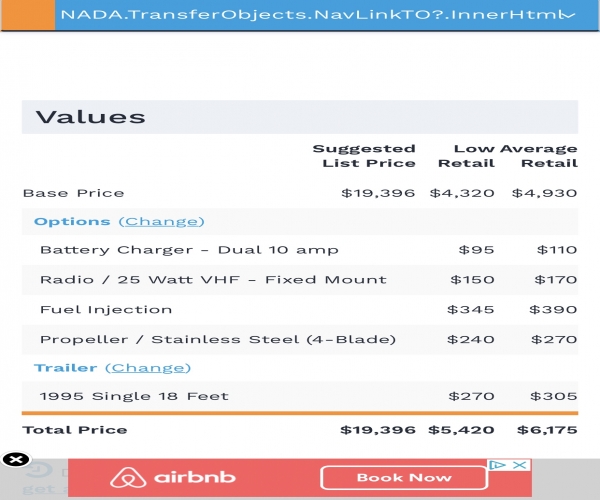600x500 pixels.
Task: Tap the Book Now button
Action: coord(404,477)
